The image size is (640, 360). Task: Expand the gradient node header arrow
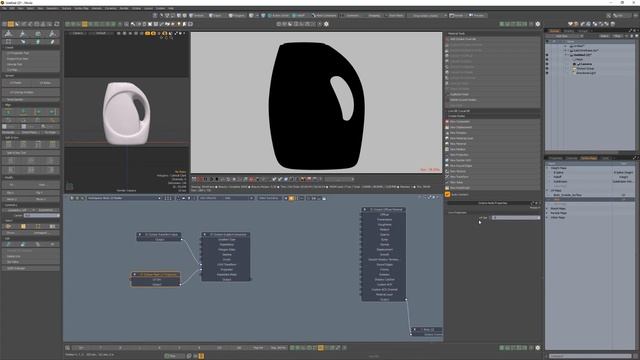pyautogui.click(x=205, y=235)
